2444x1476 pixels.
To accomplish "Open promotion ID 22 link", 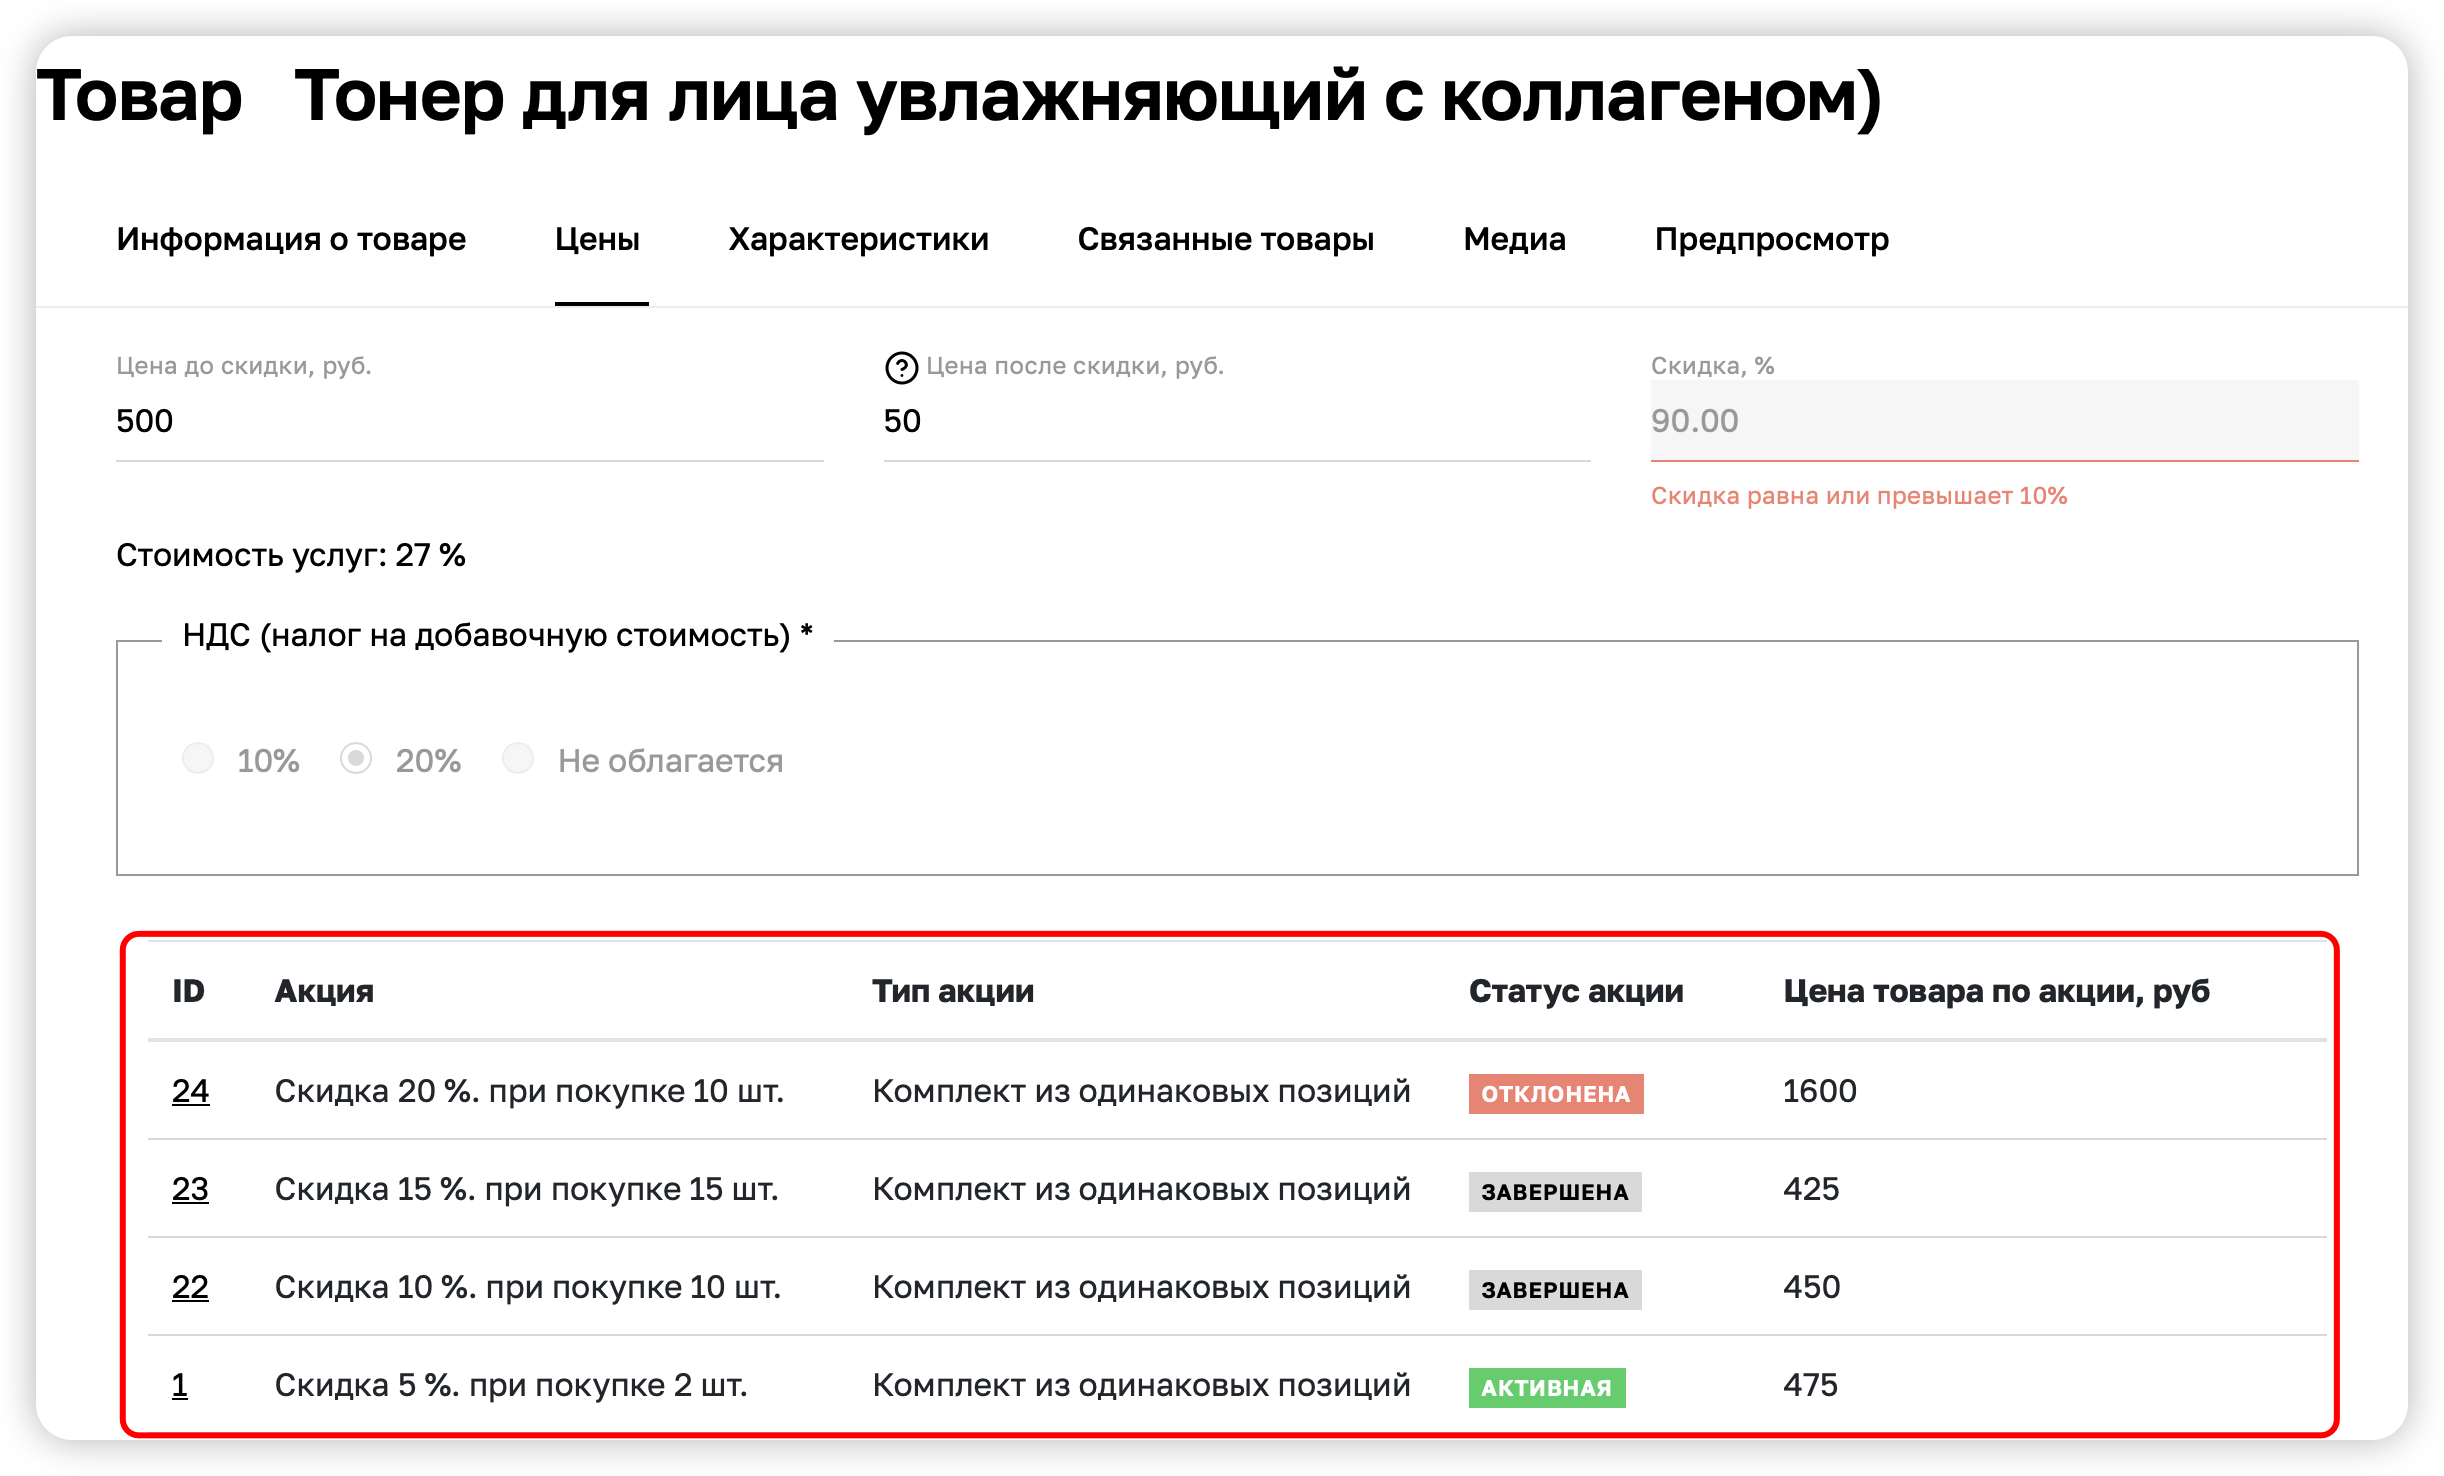I will pyautogui.click(x=190, y=1286).
